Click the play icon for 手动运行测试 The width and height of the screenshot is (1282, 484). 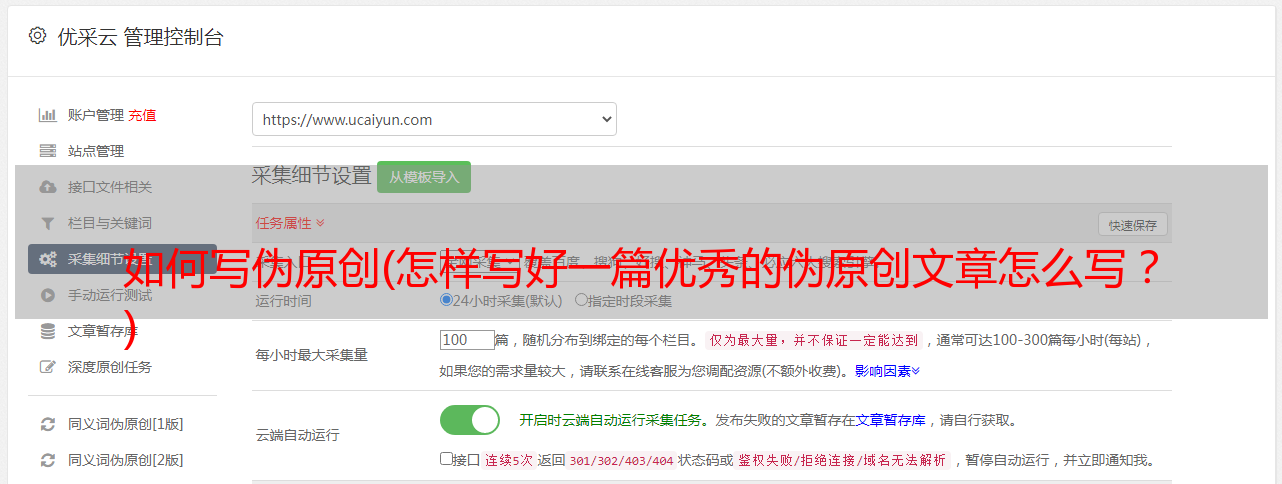click(47, 295)
